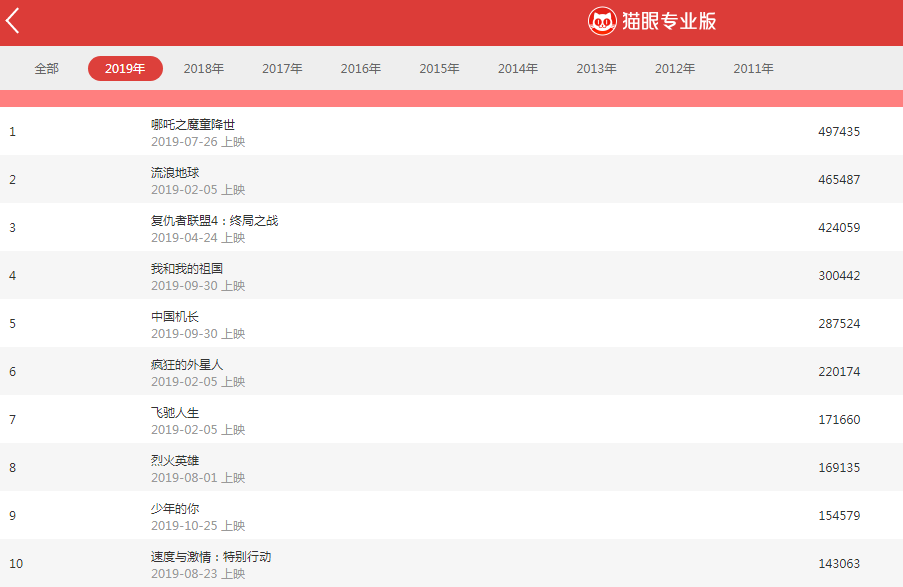Screen dimensions: 903x587
Task: Open movie 哪吒之魔童降世
Action: click(x=193, y=124)
